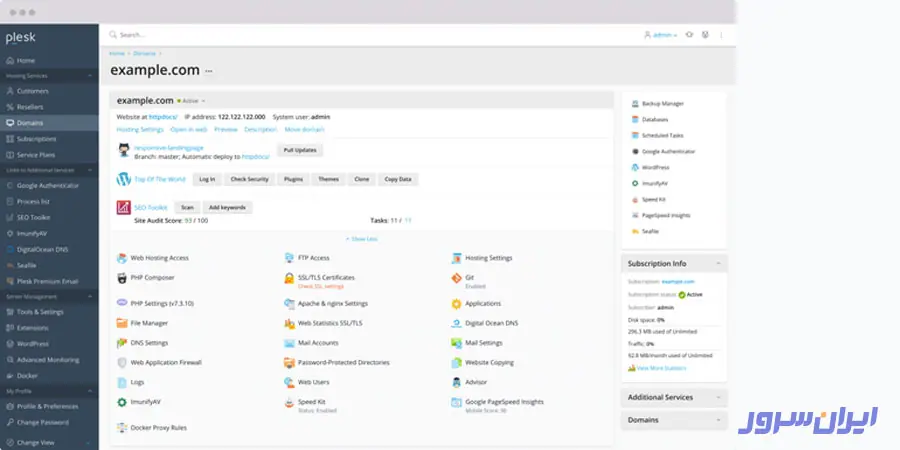
Task: Open the Change View menu
Action: [x=49, y=443]
